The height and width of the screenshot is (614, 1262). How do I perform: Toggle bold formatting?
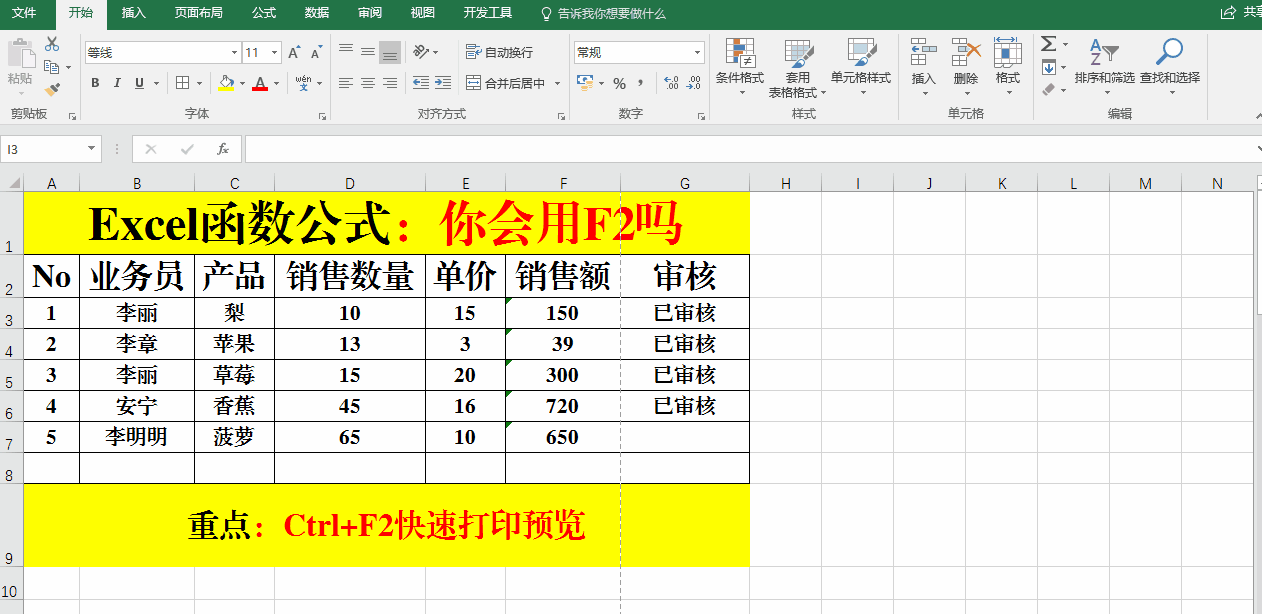(95, 83)
